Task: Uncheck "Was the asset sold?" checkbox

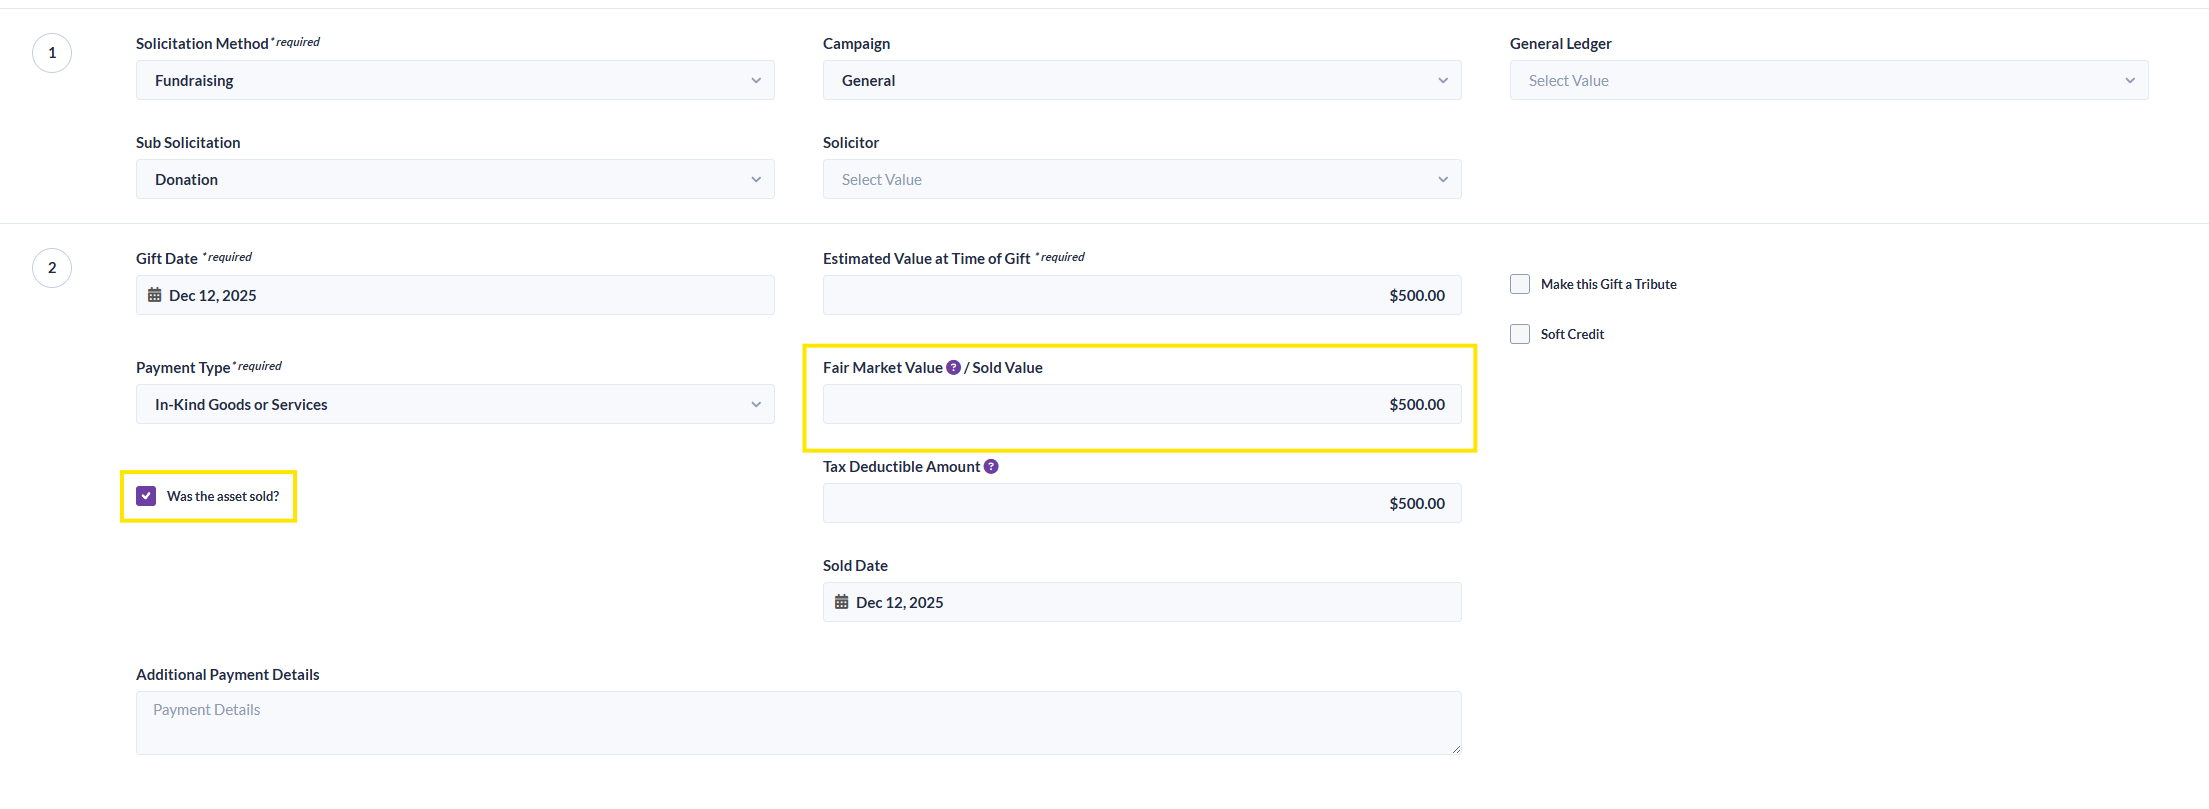Action: click(x=147, y=497)
